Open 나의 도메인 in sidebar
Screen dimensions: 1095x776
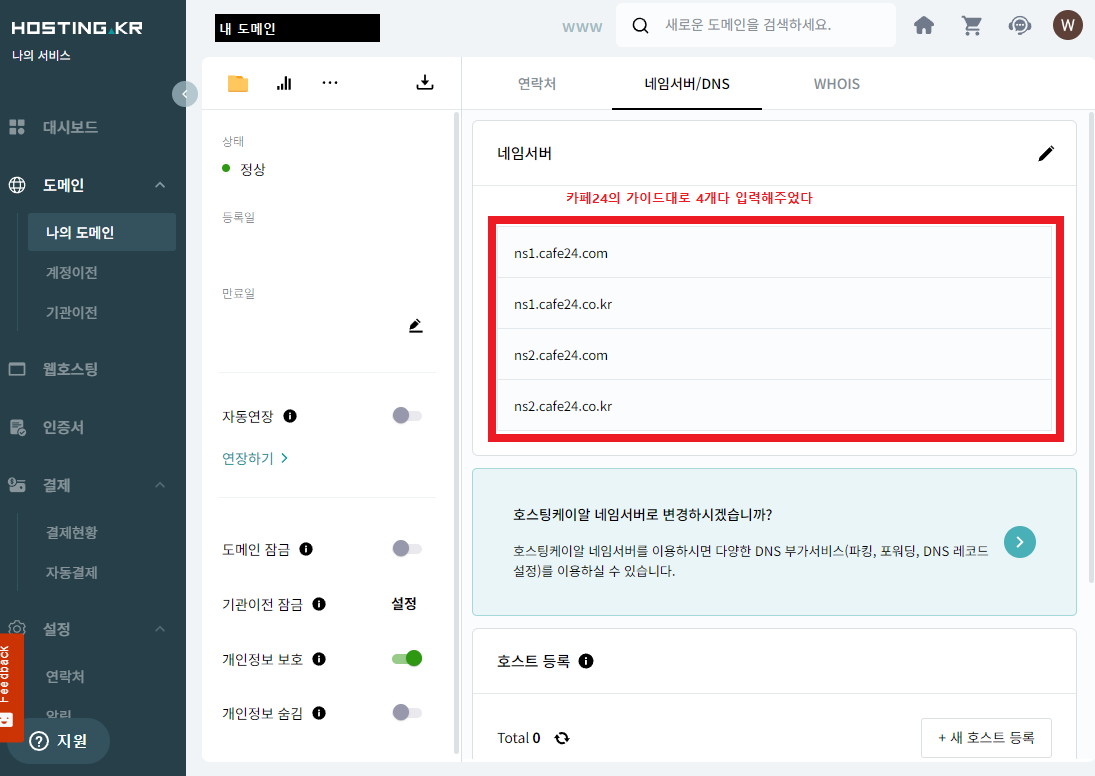point(102,232)
